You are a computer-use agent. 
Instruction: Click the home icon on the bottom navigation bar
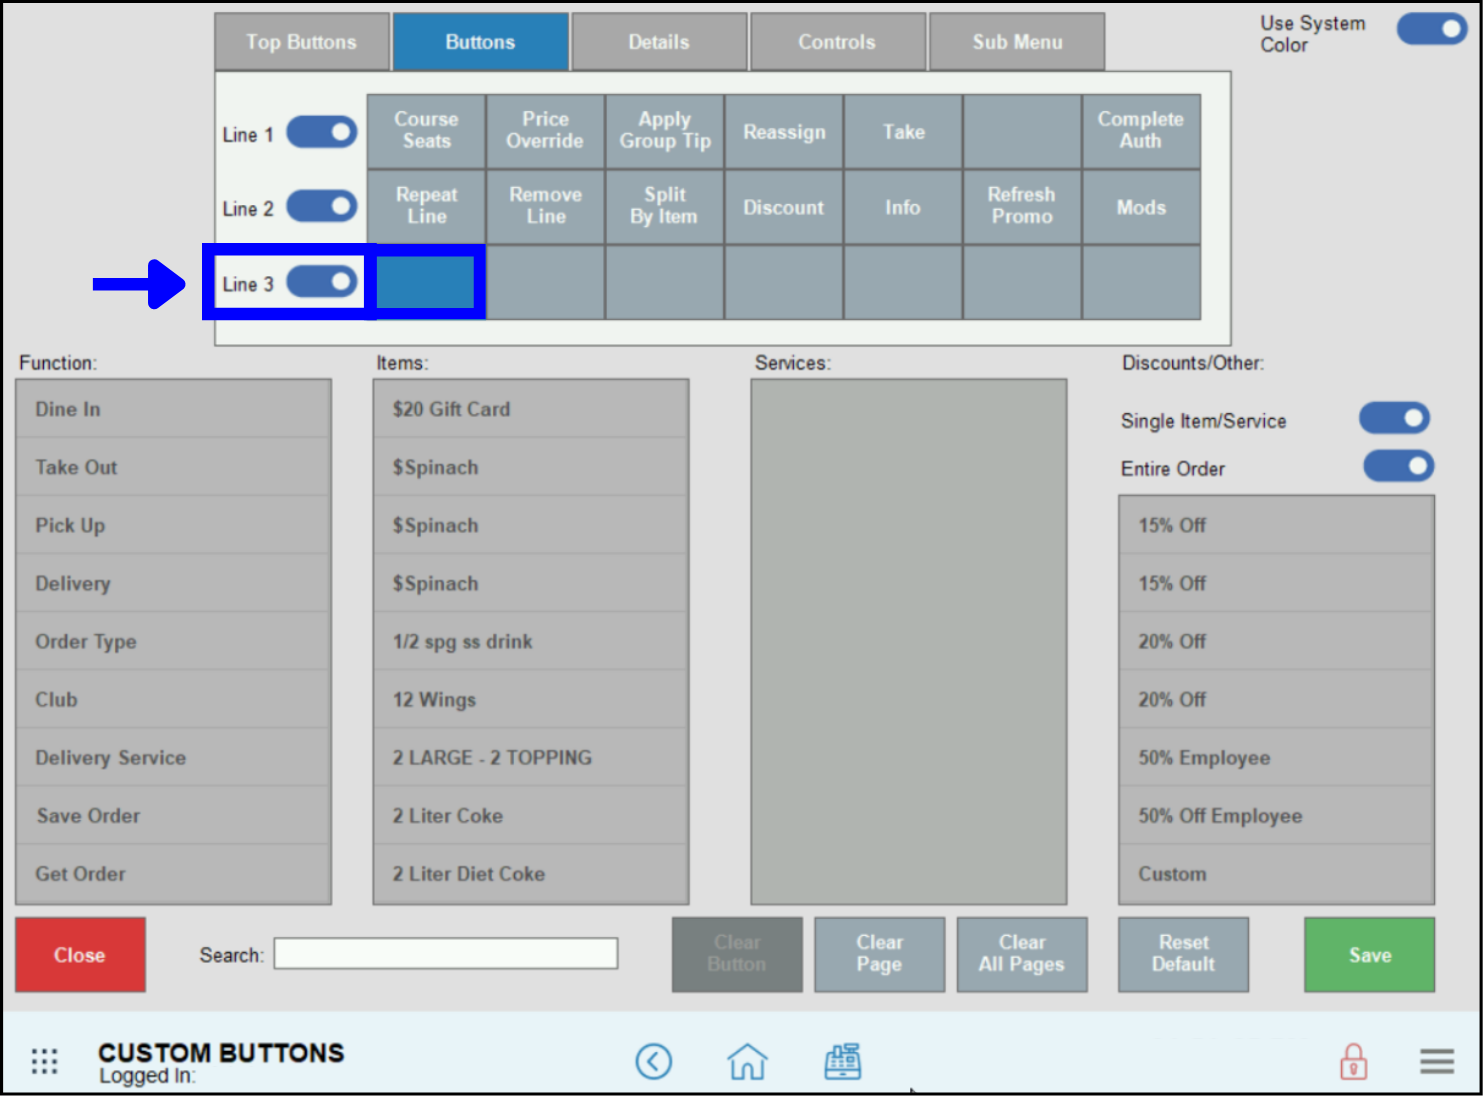pyautogui.click(x=748, y=1061)
